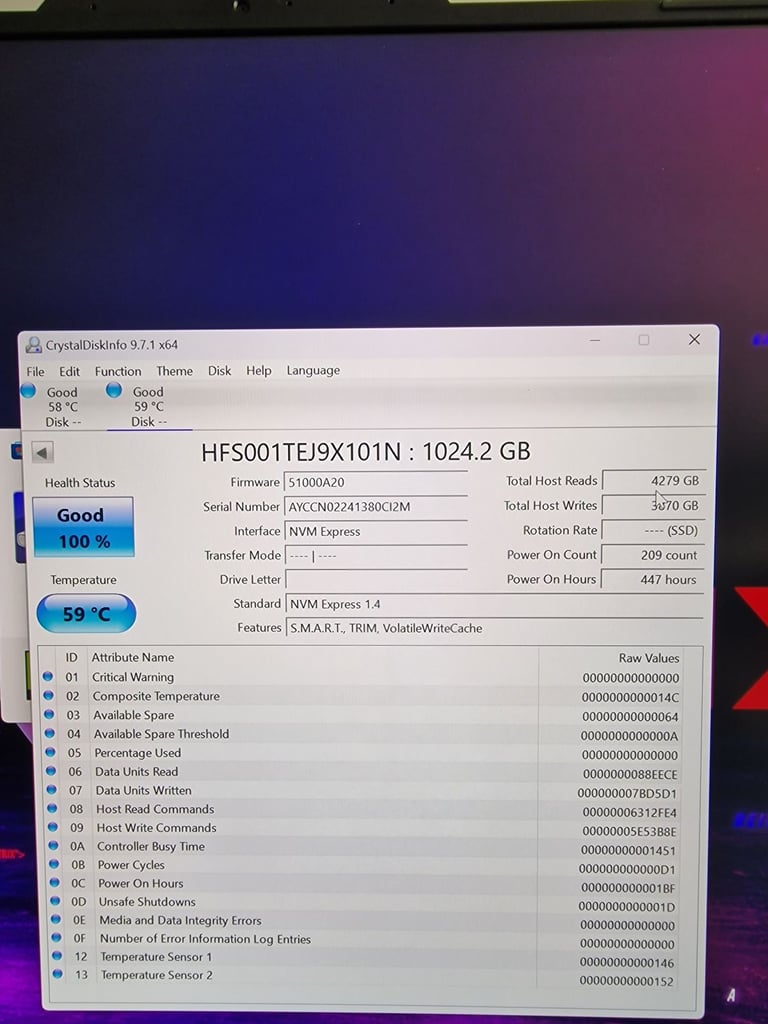Open the File menu
The height and width of the screenshot is (1024, 768).
[x=35, y=372]
